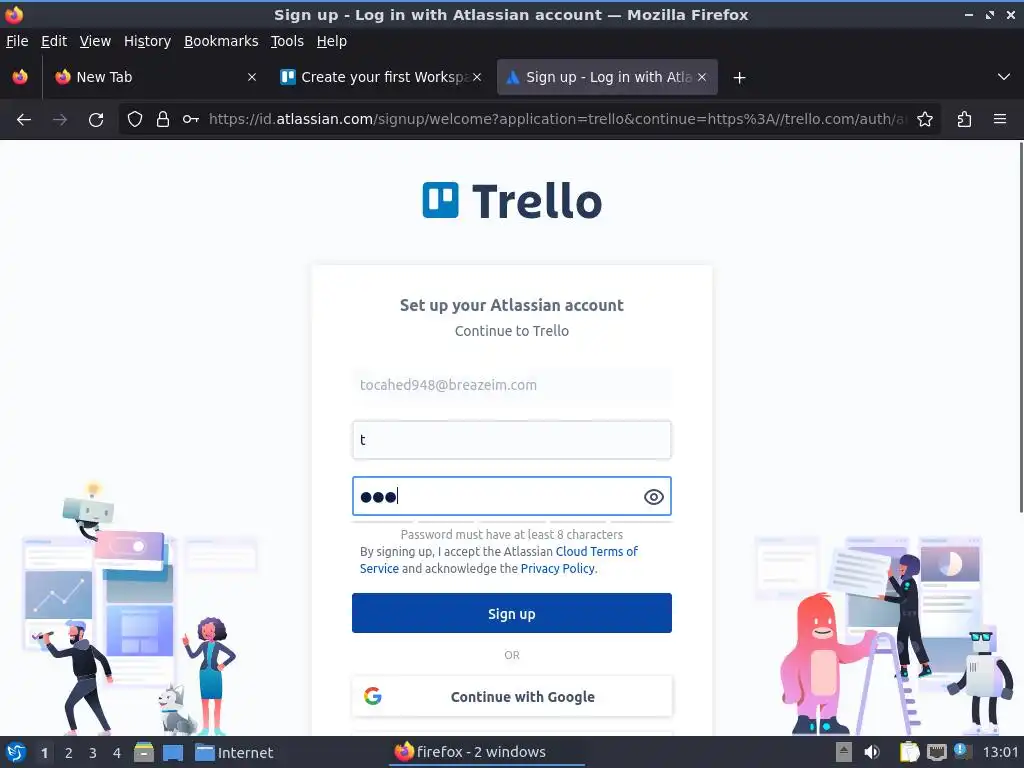
Task: Reload the current page
Action: click(96, 120)
